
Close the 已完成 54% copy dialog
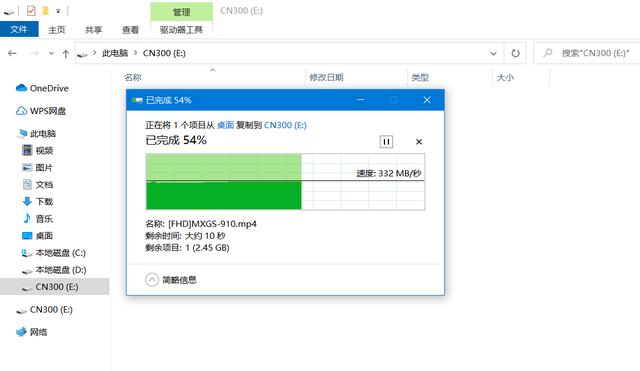click(427, 100)
